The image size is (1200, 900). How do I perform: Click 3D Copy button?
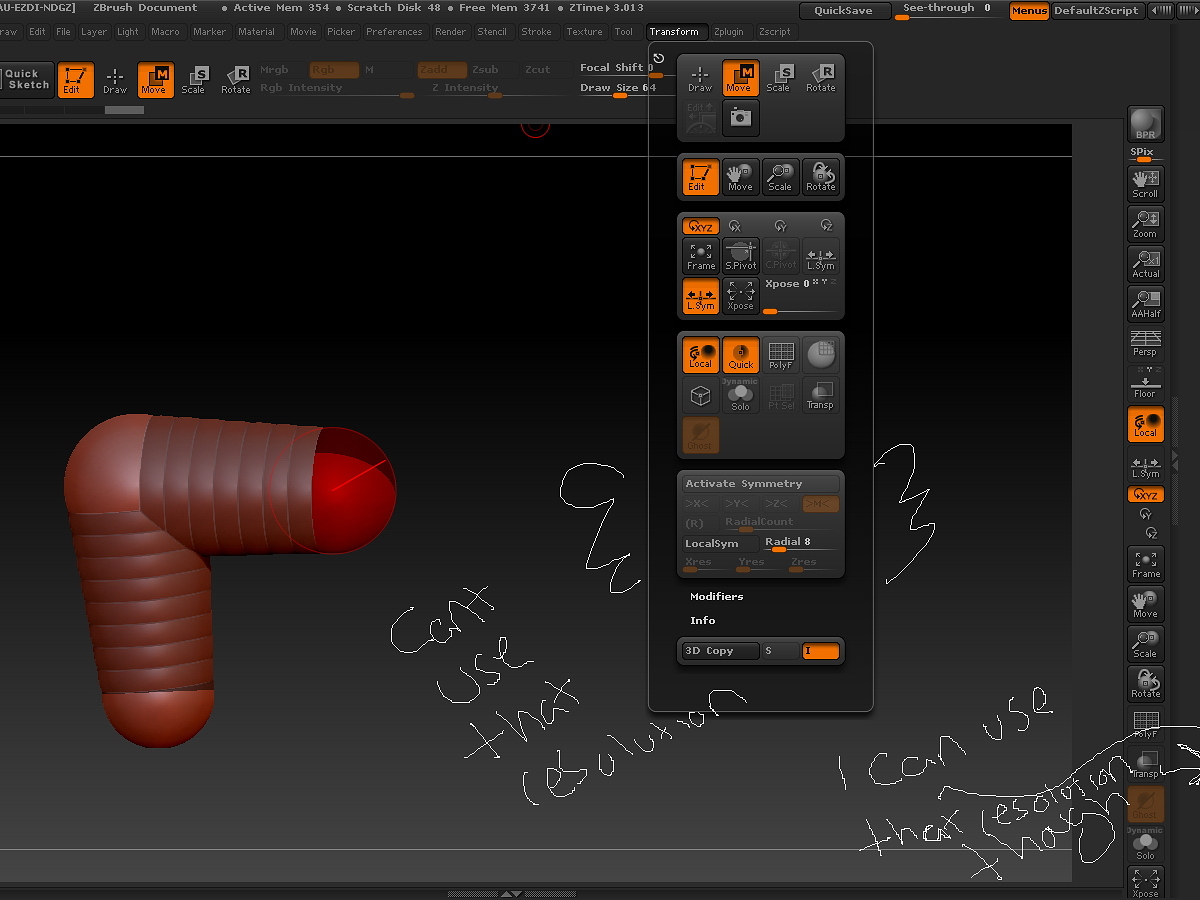[x=721, y=651]
